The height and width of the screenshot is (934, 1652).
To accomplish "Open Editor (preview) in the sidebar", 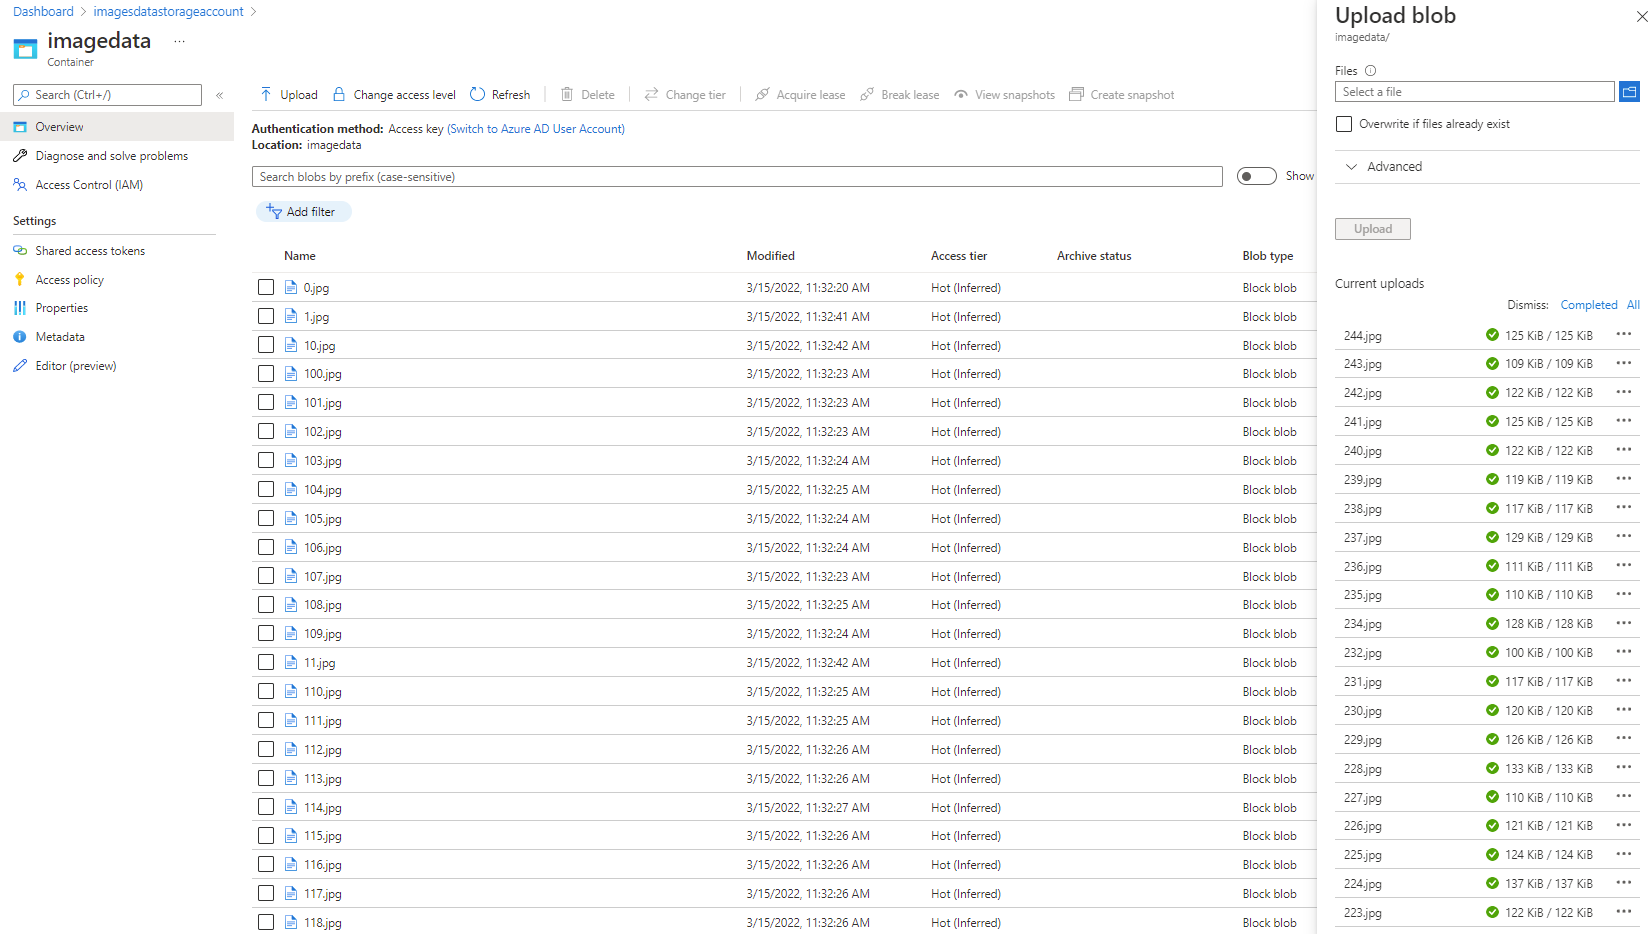I will click(x=74, y=365).
